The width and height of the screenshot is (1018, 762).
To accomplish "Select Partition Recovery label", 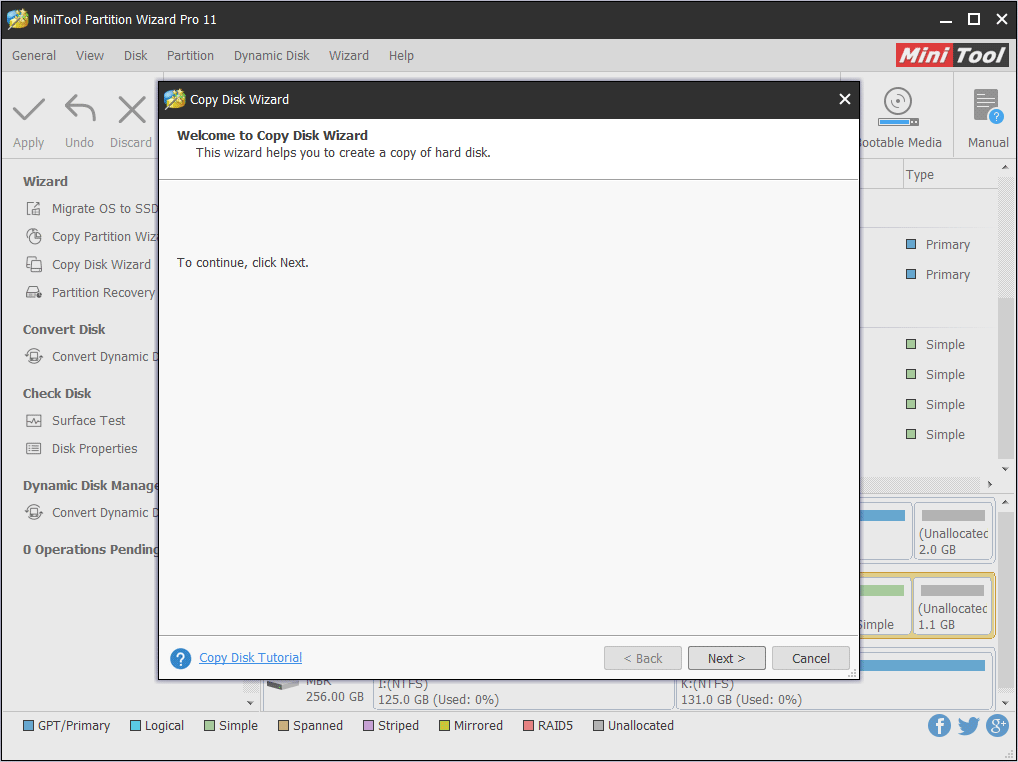I will pos(103,293).
